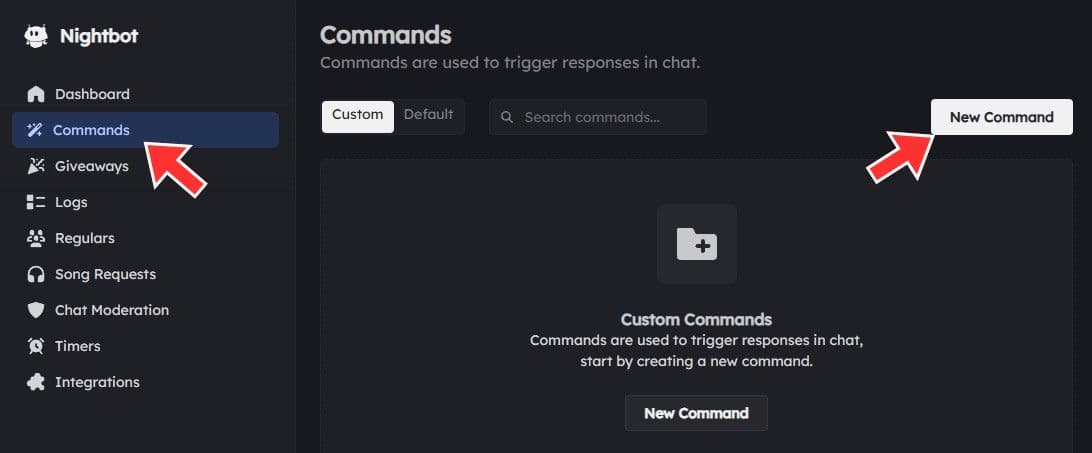Viewport: 1092px width, 453px height.
Task: Open the Giveaways menu item
Action: [x=91, y=166]
